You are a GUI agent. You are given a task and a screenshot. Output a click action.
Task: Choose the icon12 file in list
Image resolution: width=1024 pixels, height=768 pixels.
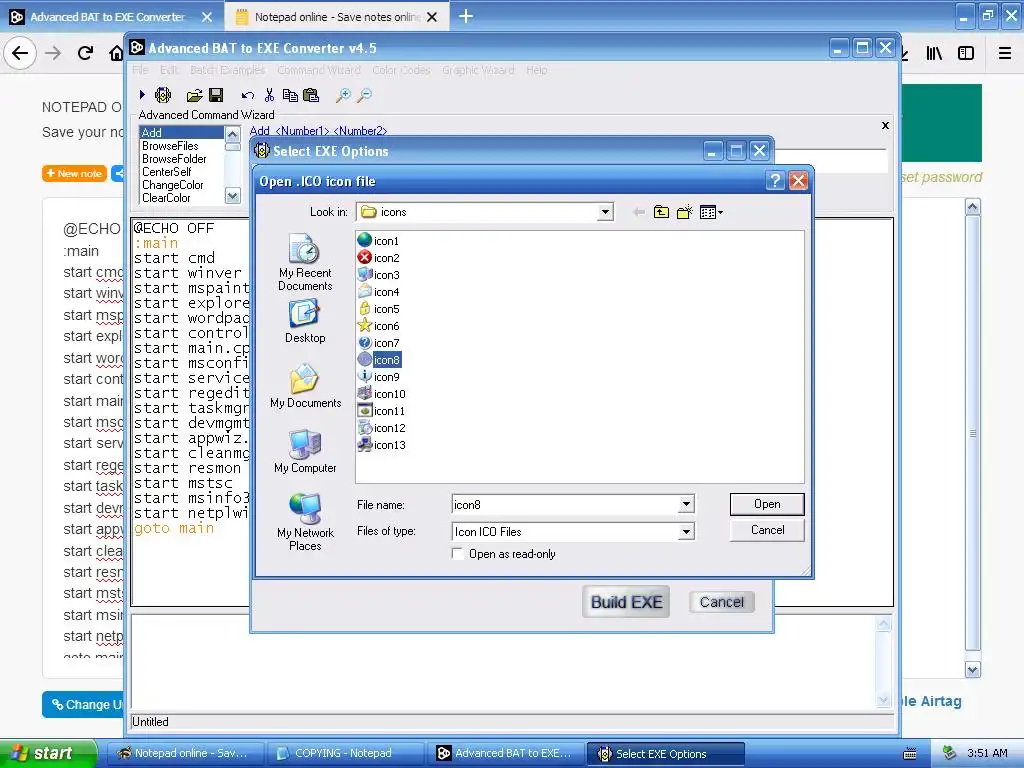point(381,428)
